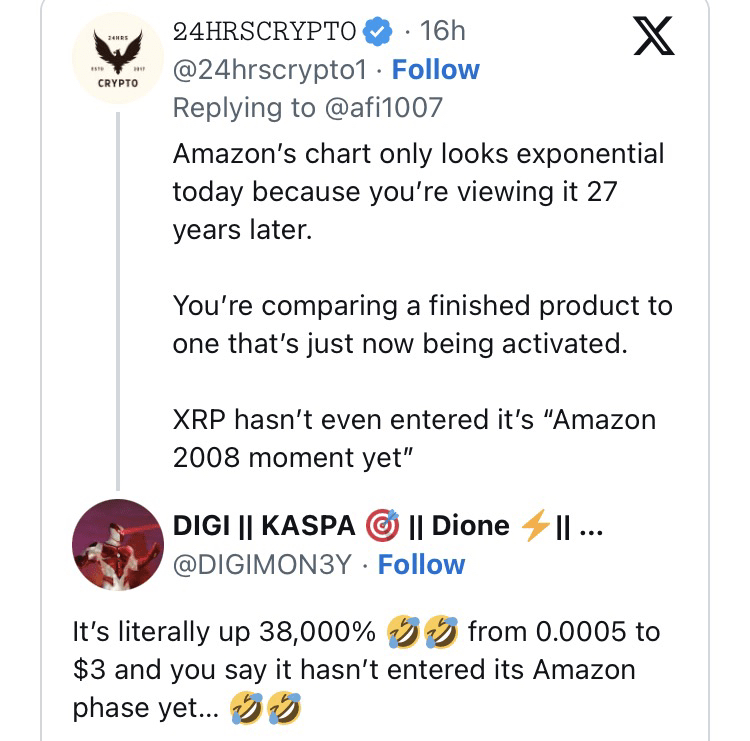Click the lightning bolt emoji after Dione
750x741 pixels.
536,526
